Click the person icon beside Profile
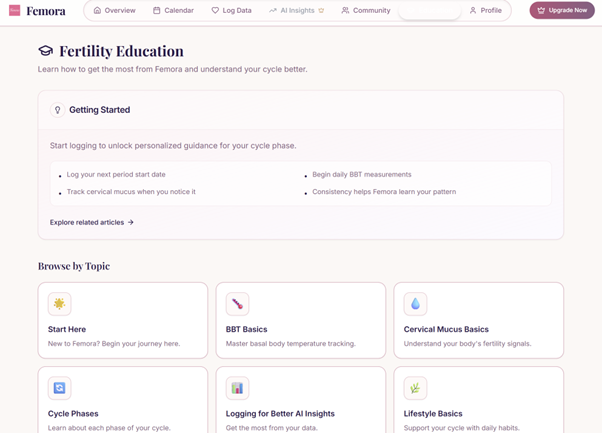The width and height of the screenshot is (602, 433). tap(473, 10)
